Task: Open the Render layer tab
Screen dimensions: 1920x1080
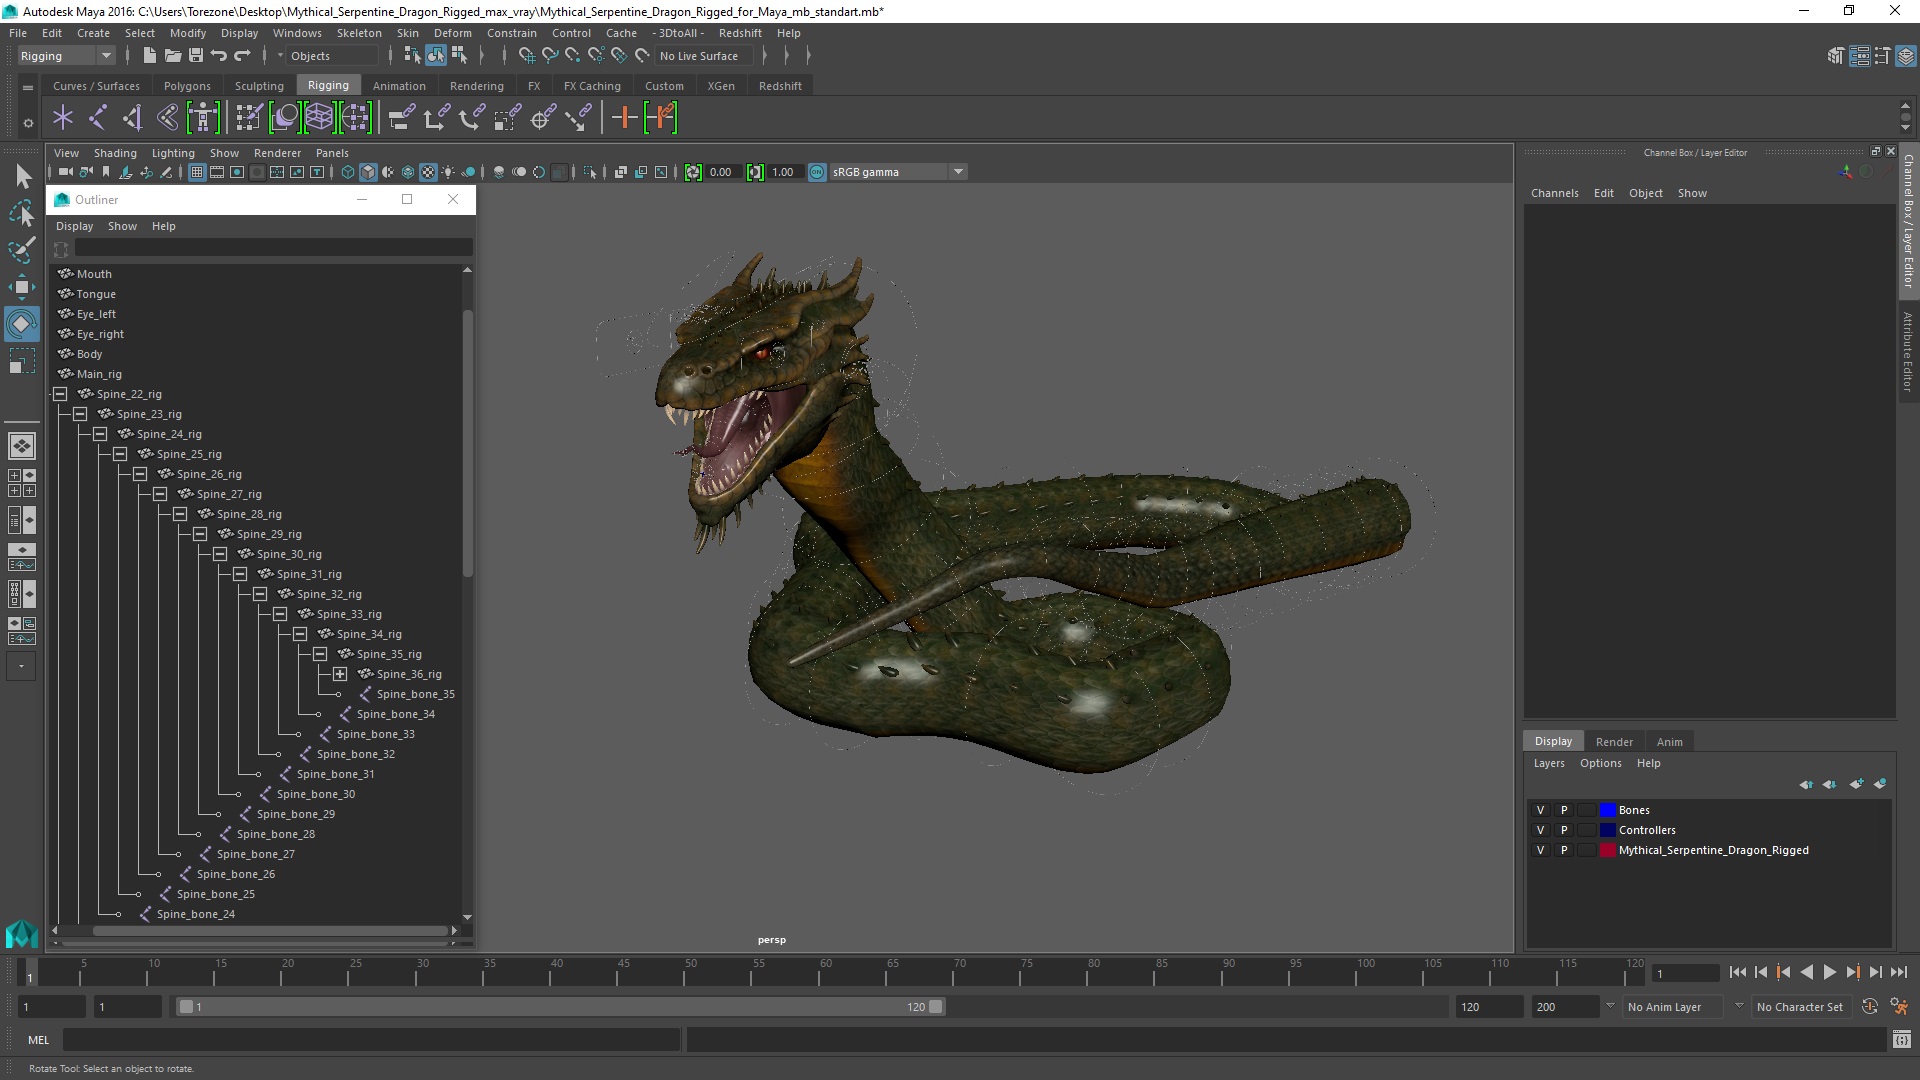Action: (x=1614, y=742)
